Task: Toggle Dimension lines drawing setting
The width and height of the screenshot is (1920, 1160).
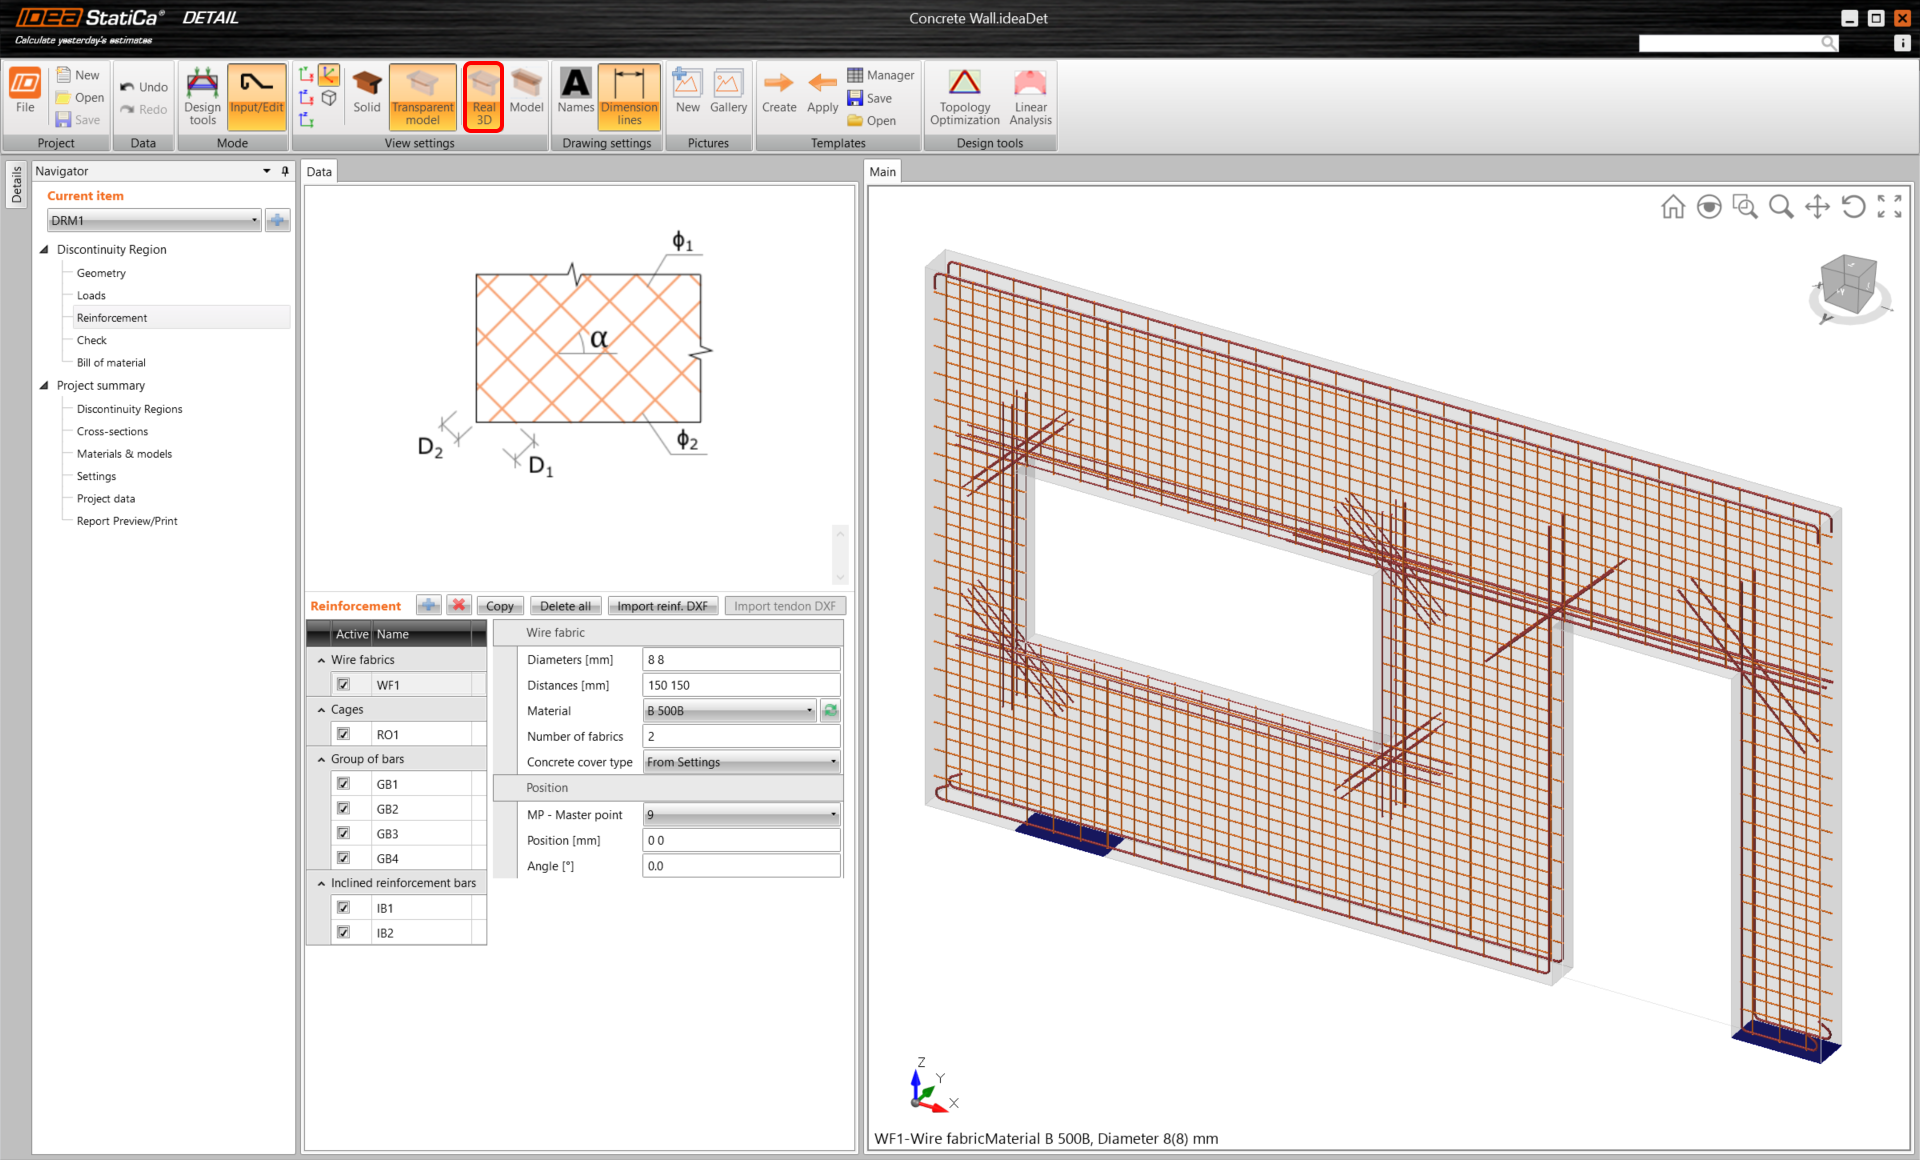Action: point(629,96)
